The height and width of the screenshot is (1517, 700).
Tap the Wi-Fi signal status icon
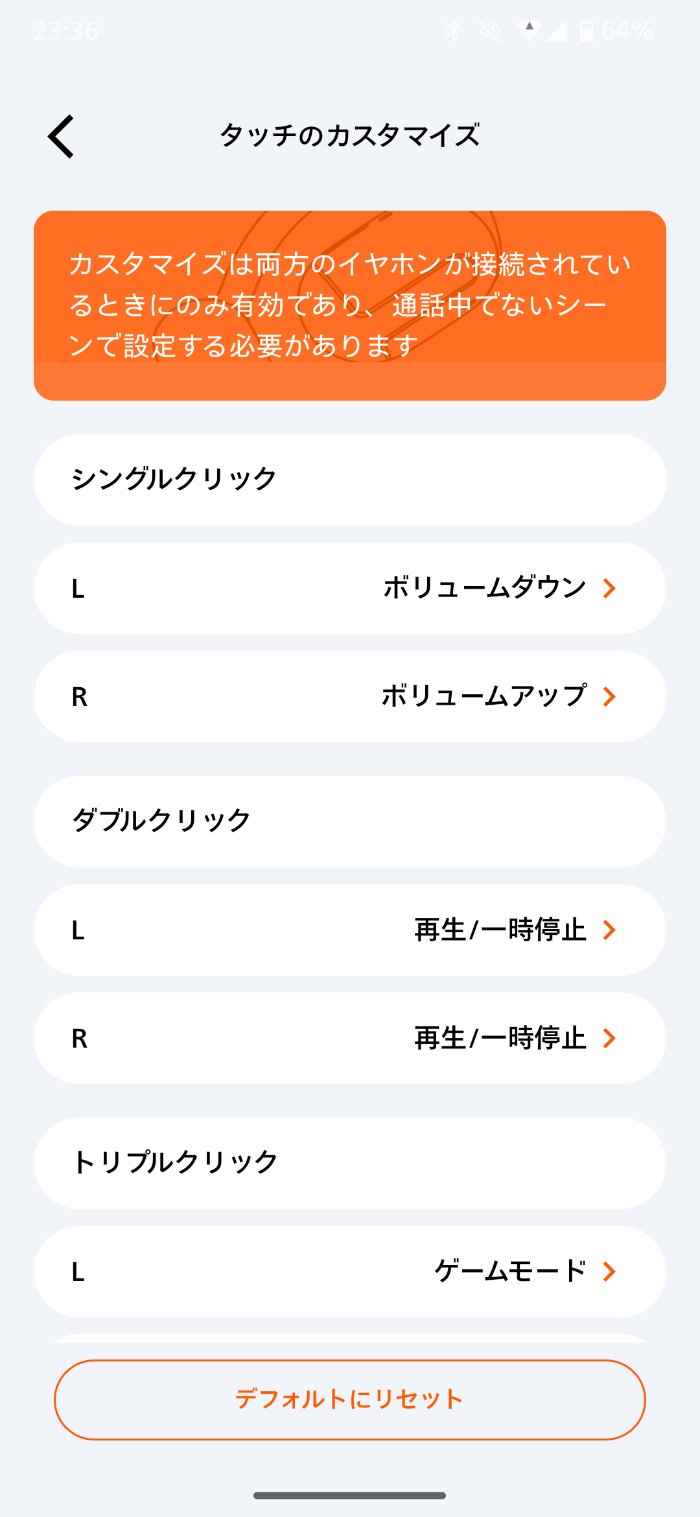tap(528, 31)
